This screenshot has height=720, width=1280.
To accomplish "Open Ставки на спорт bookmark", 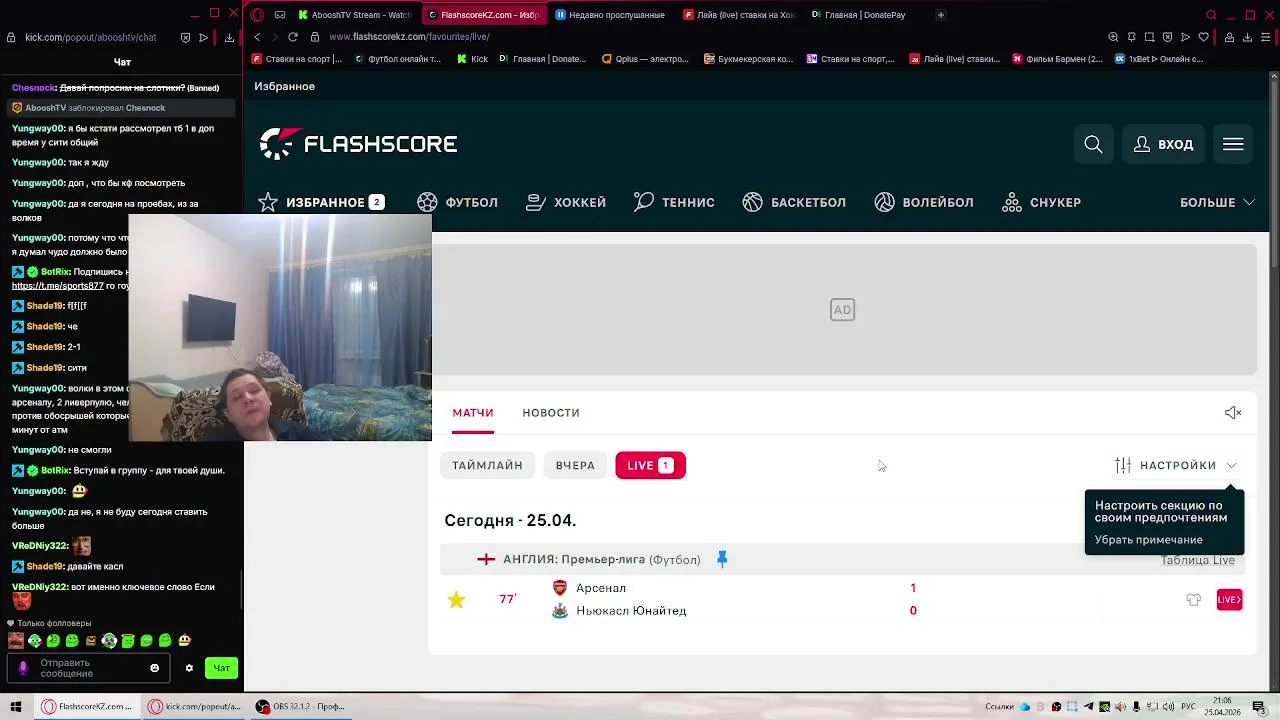I will (297, 59).
